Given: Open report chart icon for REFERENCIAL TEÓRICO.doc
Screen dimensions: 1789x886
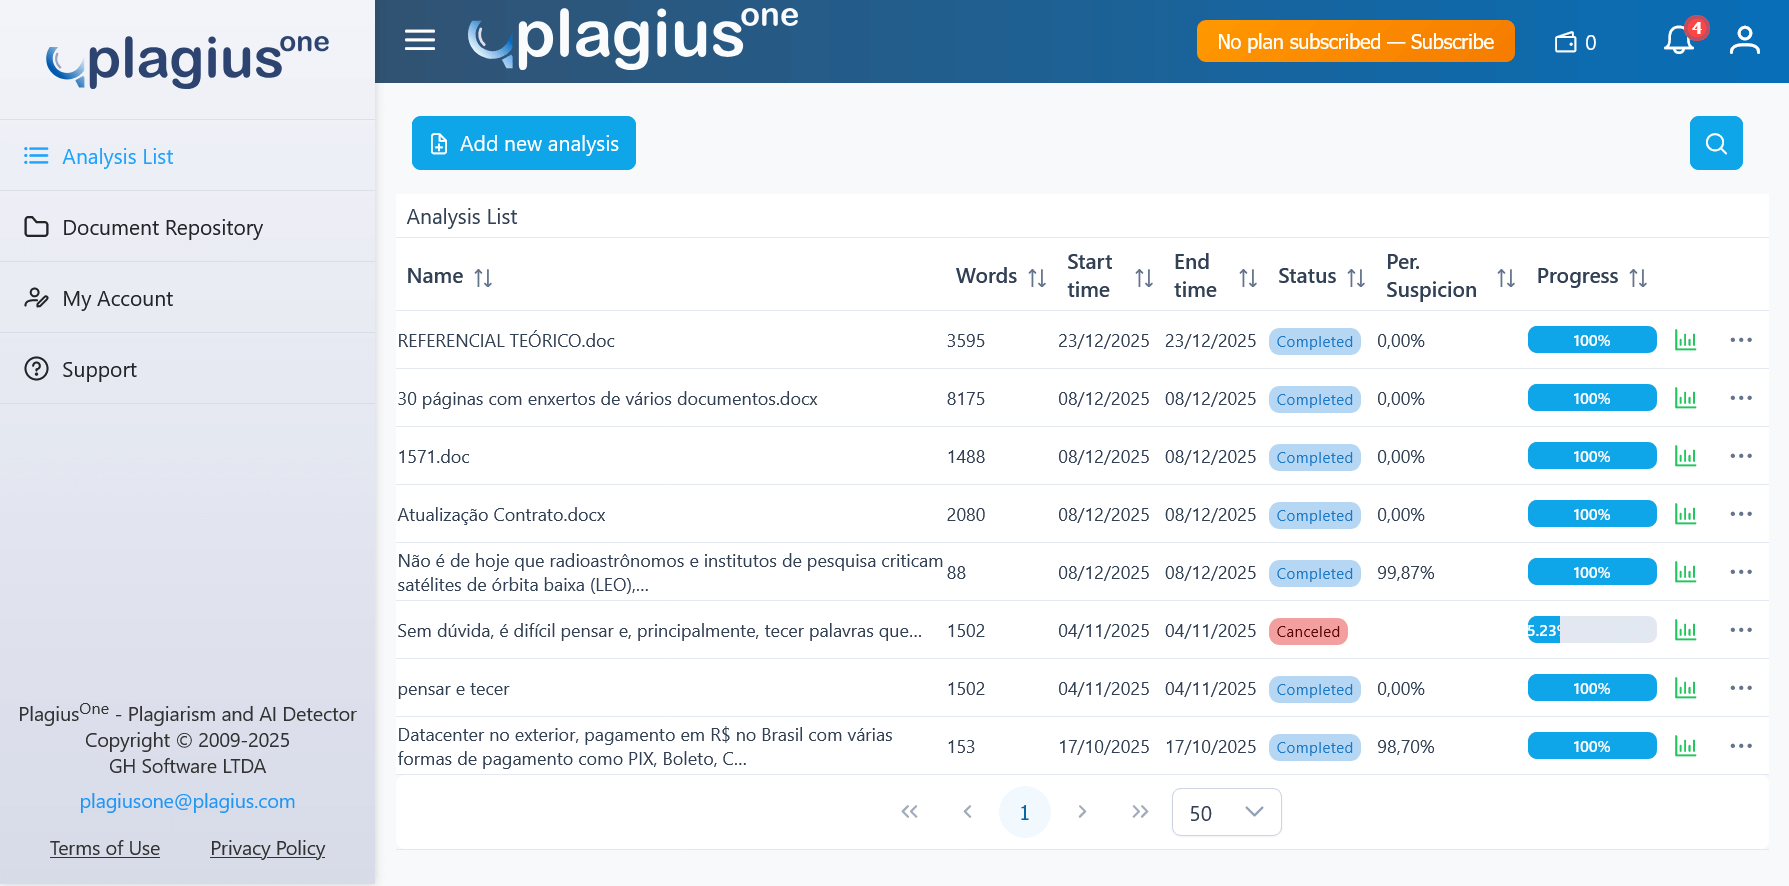Looking at the screenshot, I should pyautogui.click(x=1685, y=341).
